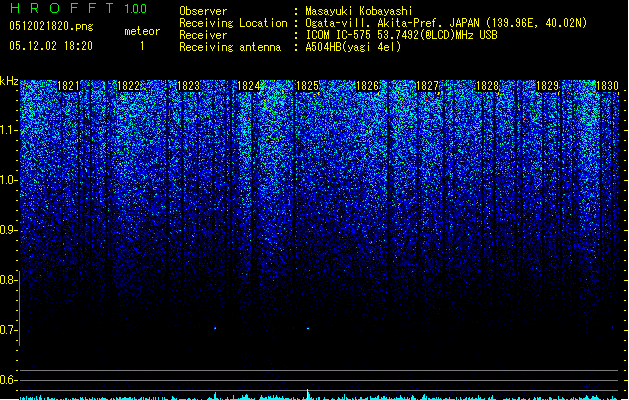Click the date stamp 05.12.02 18:20
This screenshot has height=400, width=629.
pyautogui.click(x=51, y=46)
